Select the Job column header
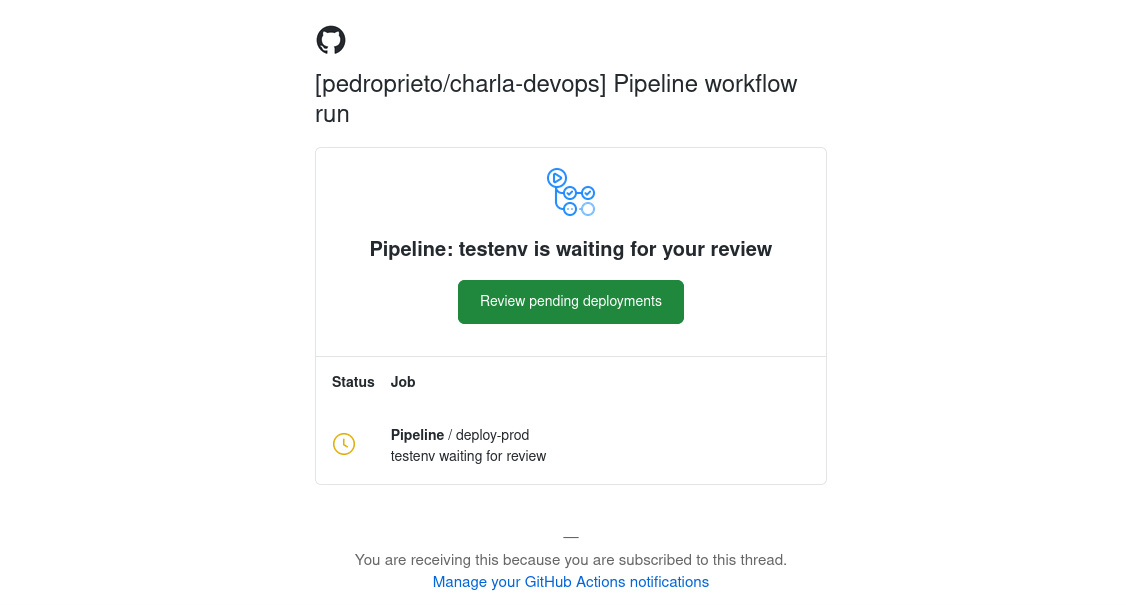1126x605 pixels. (x=403, y=382)
